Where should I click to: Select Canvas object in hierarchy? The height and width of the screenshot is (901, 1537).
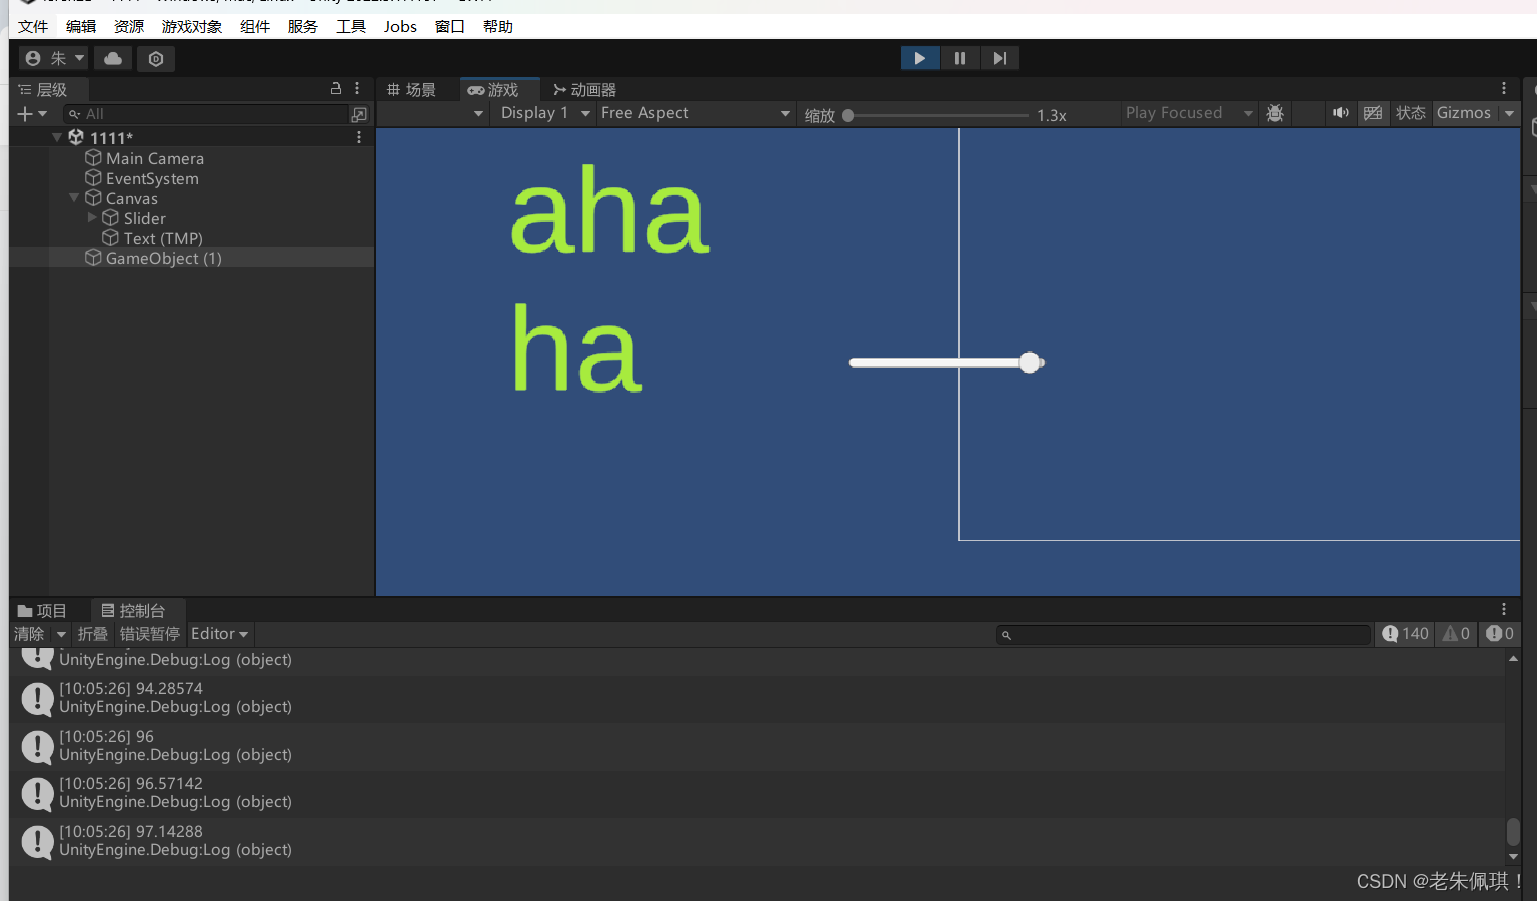[131, 198]
